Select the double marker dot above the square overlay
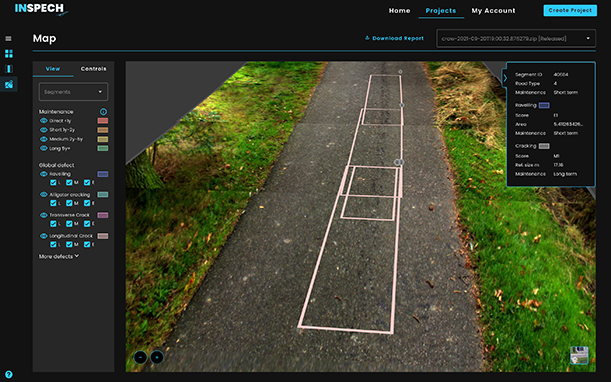The image size is (611, 382). [x=399, y=162]
